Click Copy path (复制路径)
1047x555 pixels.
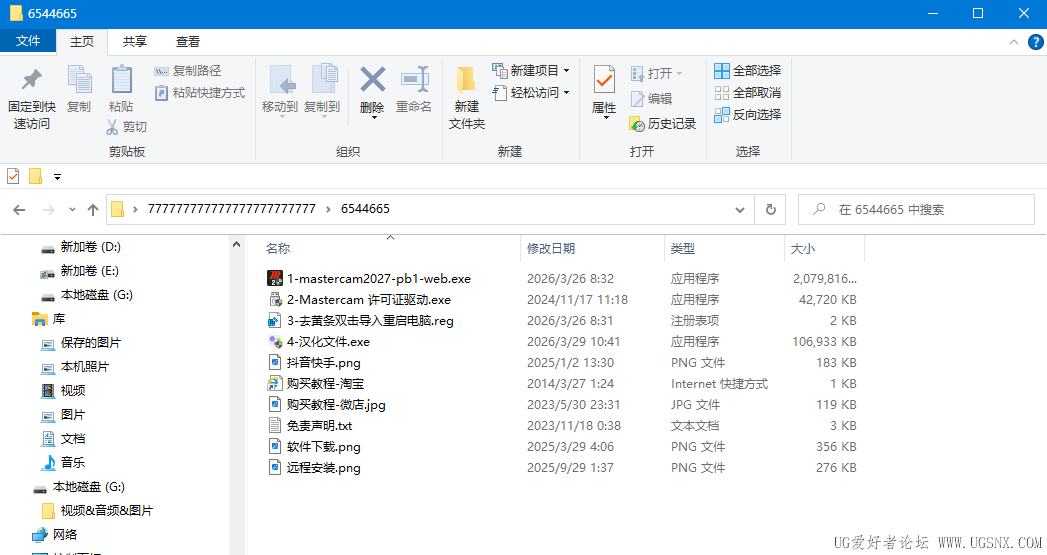point(188,71)
